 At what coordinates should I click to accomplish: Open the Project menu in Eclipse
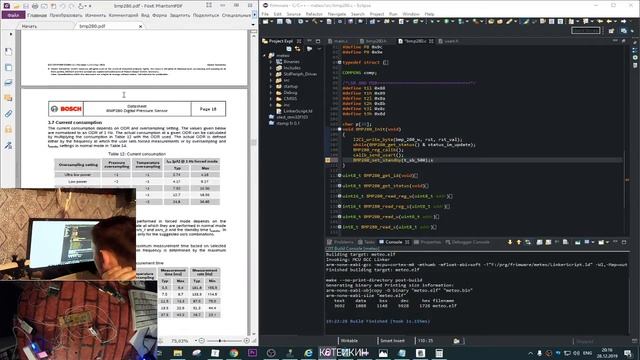[377, 14]
